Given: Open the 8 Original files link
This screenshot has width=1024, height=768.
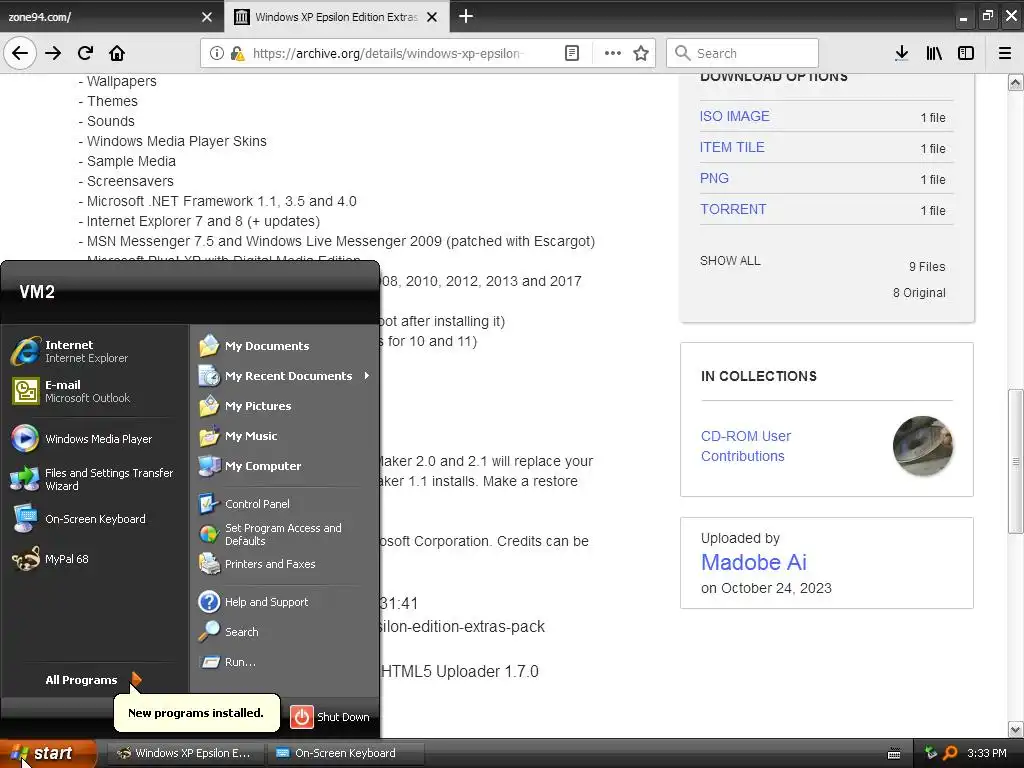Looking at the screenshot, I should pos(919,293).
